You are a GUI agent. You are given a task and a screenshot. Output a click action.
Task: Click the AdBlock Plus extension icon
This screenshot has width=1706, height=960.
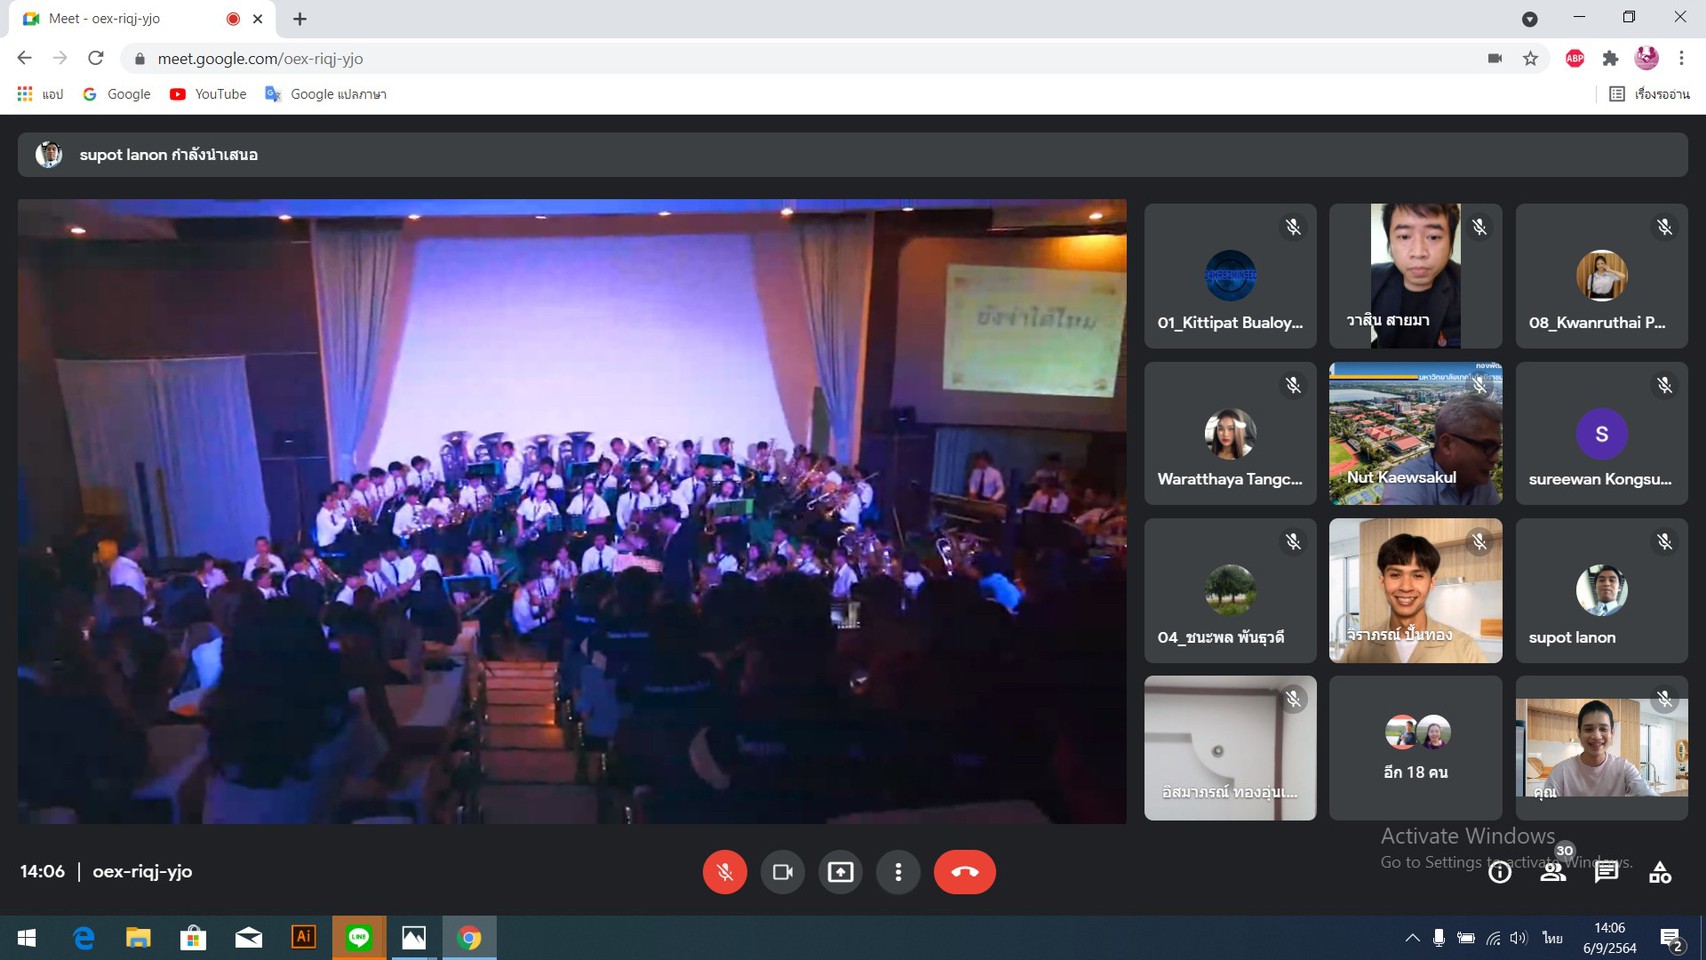click(1574, 59)
